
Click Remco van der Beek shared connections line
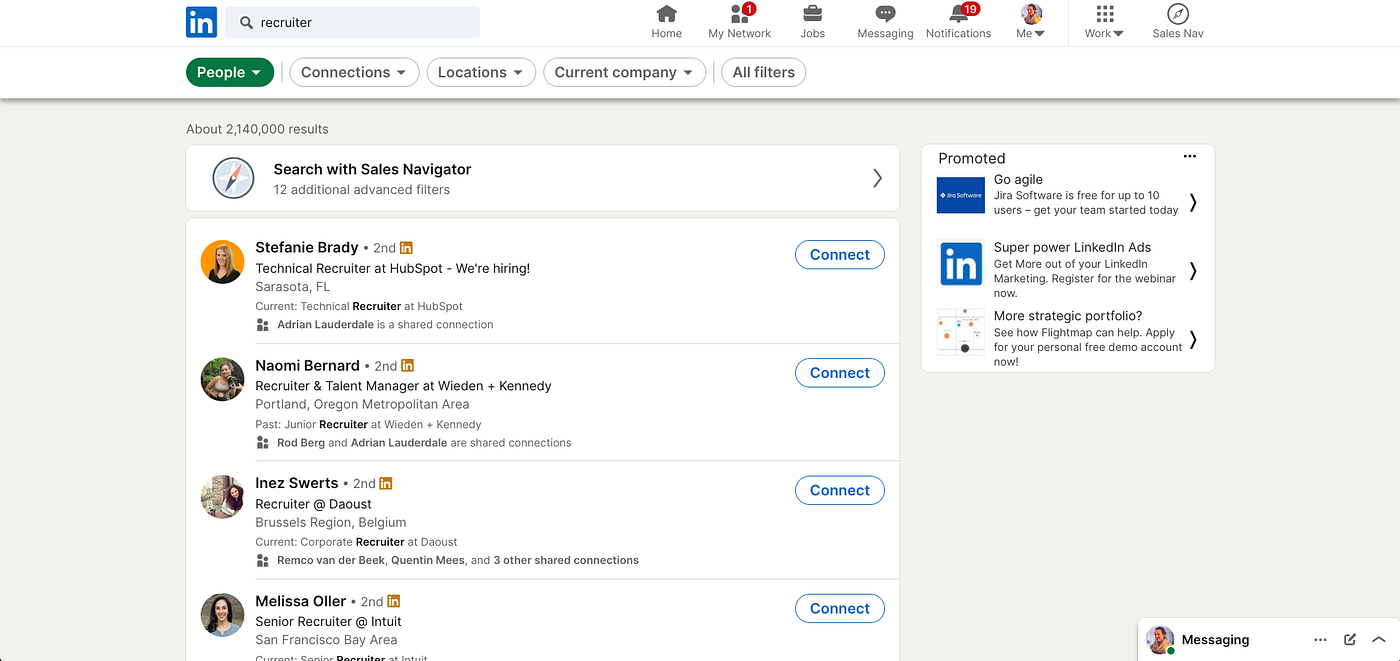[458, 561]
